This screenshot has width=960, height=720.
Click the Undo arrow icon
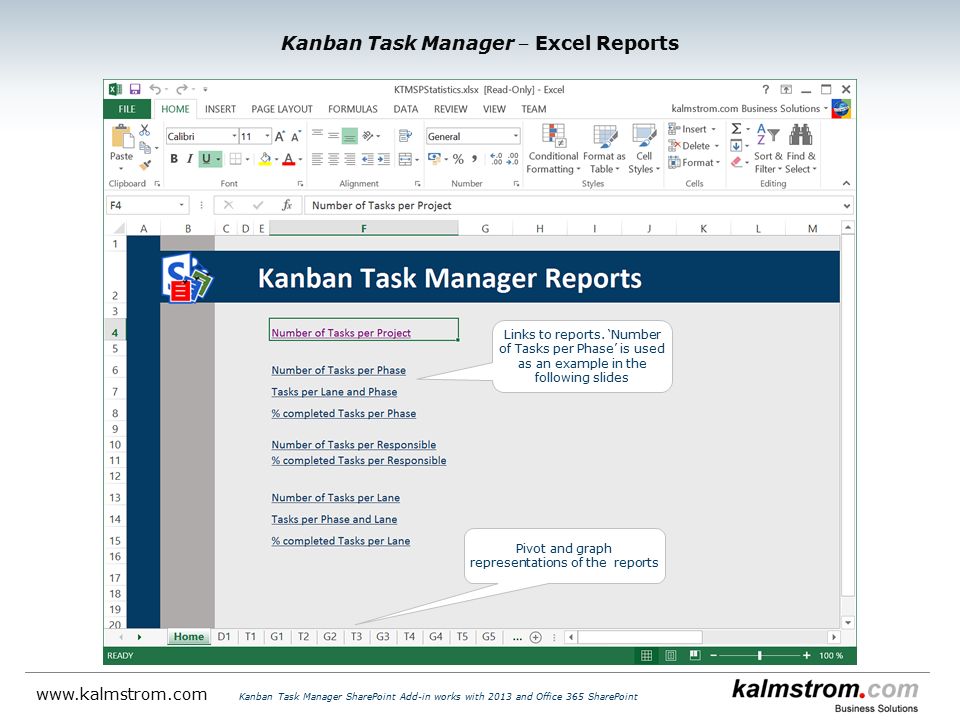[x=155, y=89]
